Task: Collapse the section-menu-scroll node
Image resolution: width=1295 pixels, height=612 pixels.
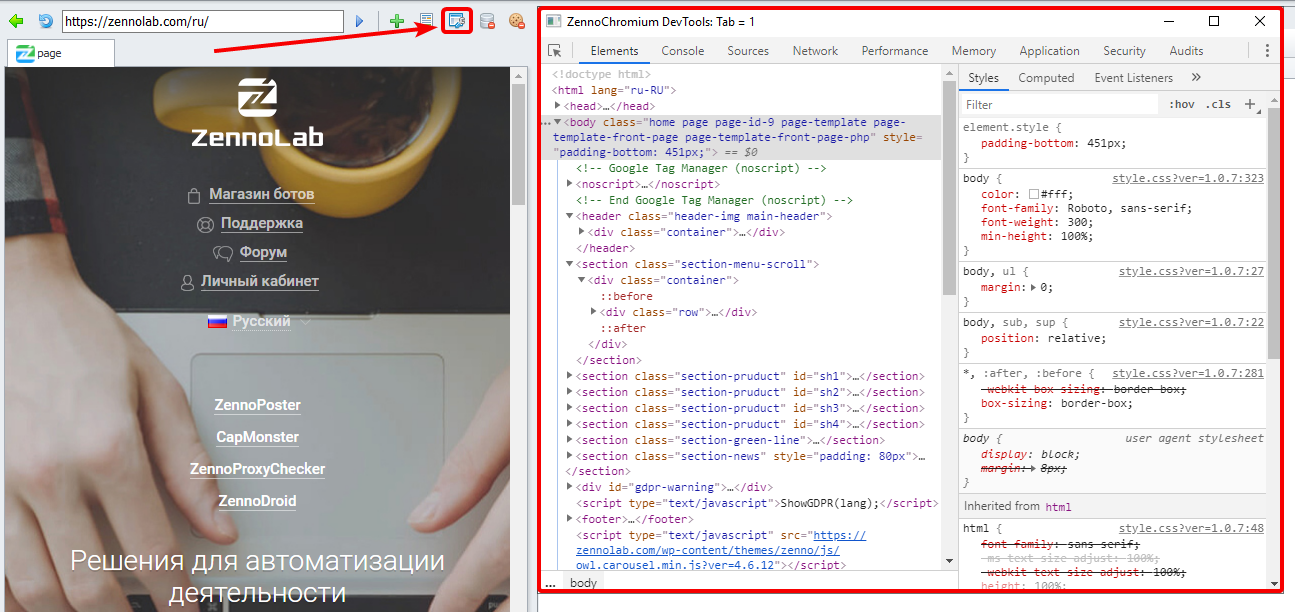Action: (569, 264)
